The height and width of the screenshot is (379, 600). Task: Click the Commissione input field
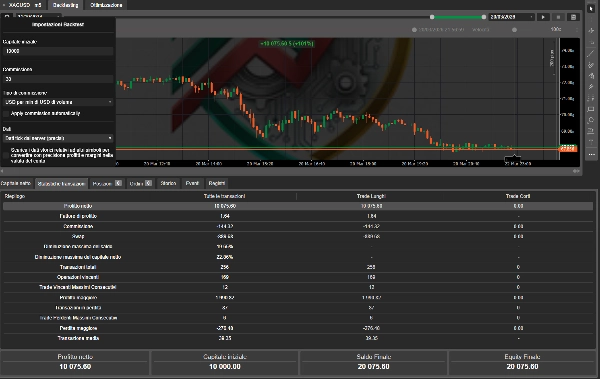click(x=58, y=79)
